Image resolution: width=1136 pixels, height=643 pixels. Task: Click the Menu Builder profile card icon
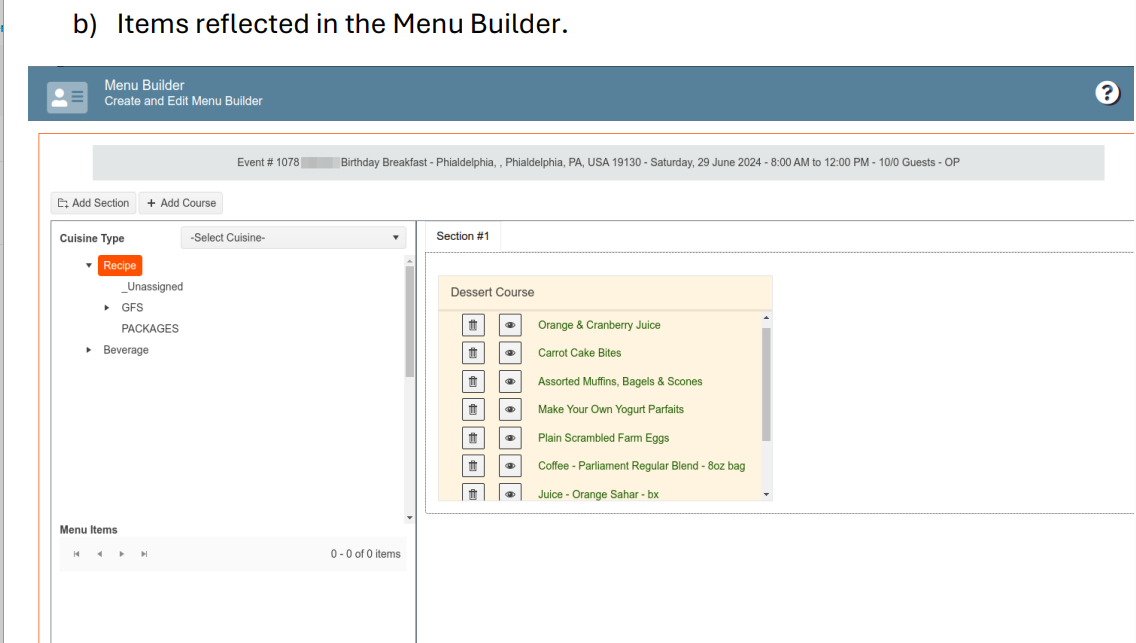click(67, 94)
